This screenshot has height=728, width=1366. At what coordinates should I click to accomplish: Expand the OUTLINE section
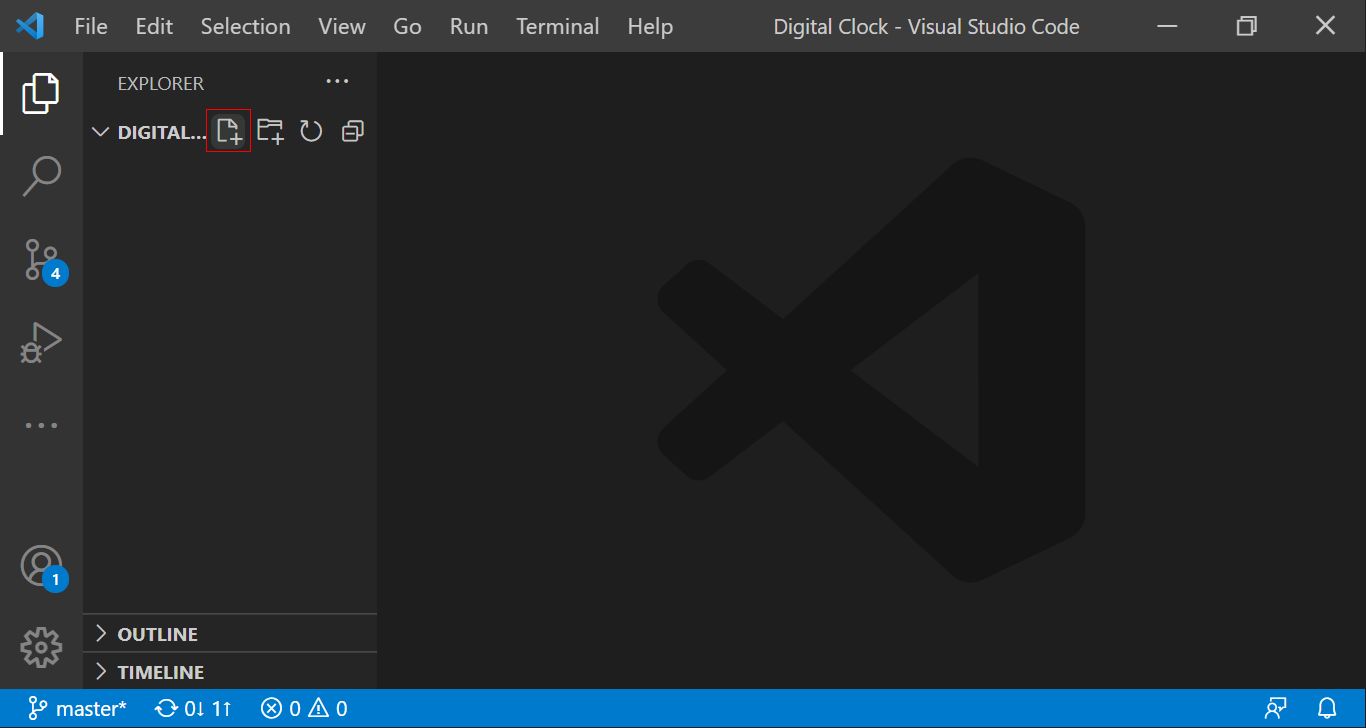point(230,634)
